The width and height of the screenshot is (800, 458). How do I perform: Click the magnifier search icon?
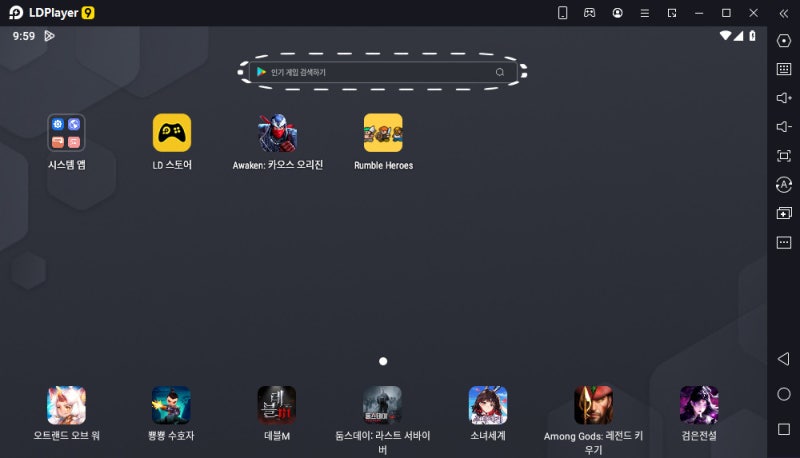tap(500, 72)
